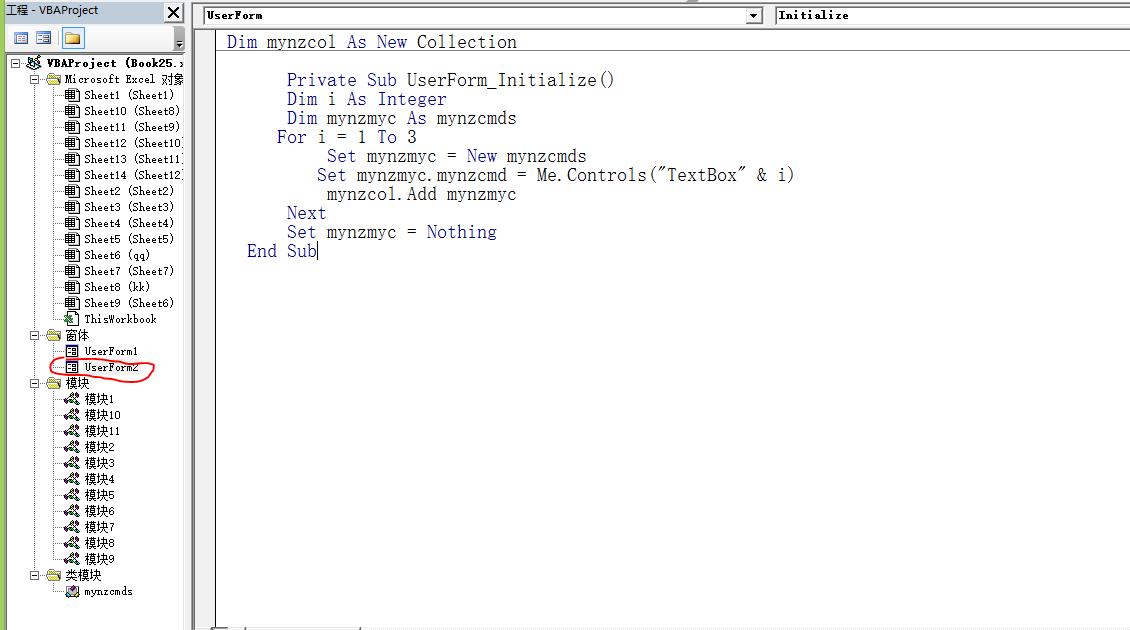Viewport: 1130px width, 630px height.
Task: Select UserForm1 form icon
Action: click(72, 351)
